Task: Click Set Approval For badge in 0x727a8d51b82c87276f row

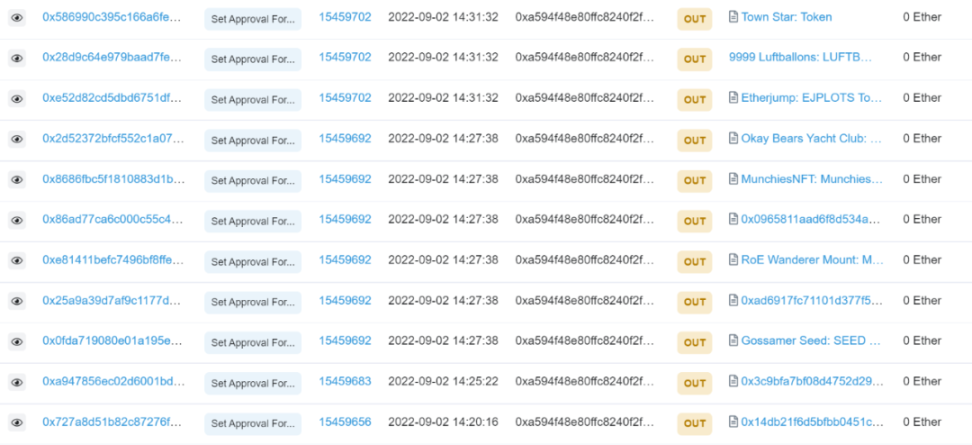Action: click(253, 424)
